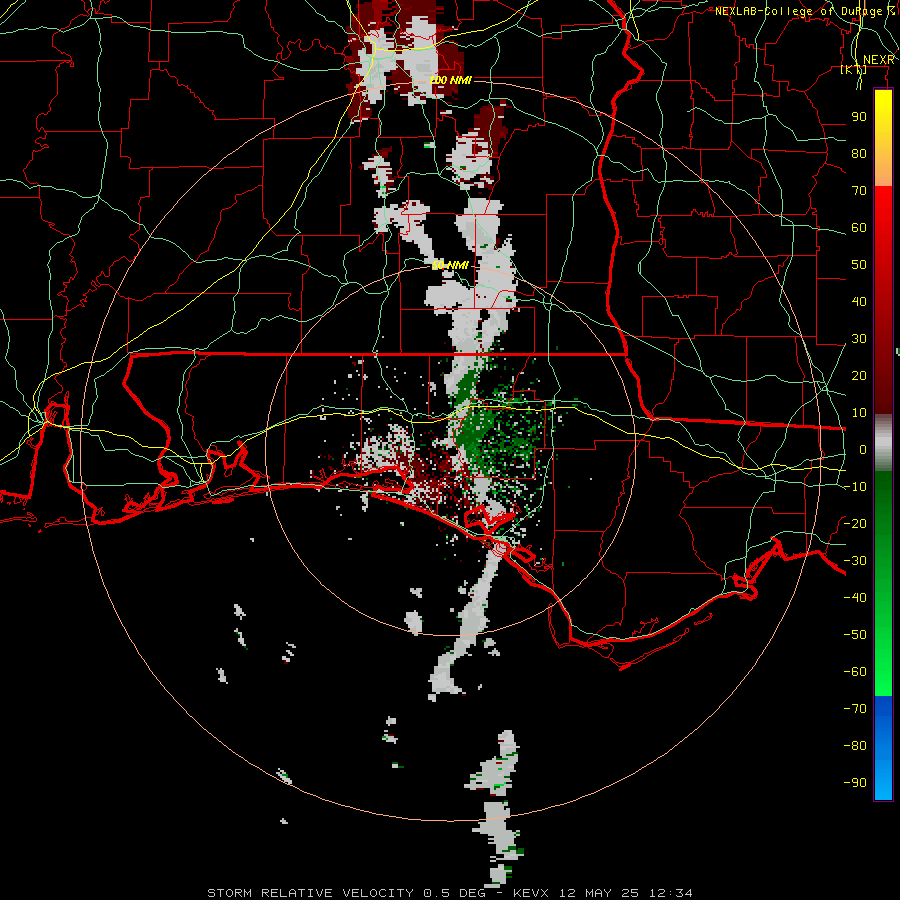Click the 0 value on velocity scale
The width and height of the screenshot is (900, 900).
click(x=863, y=450)
